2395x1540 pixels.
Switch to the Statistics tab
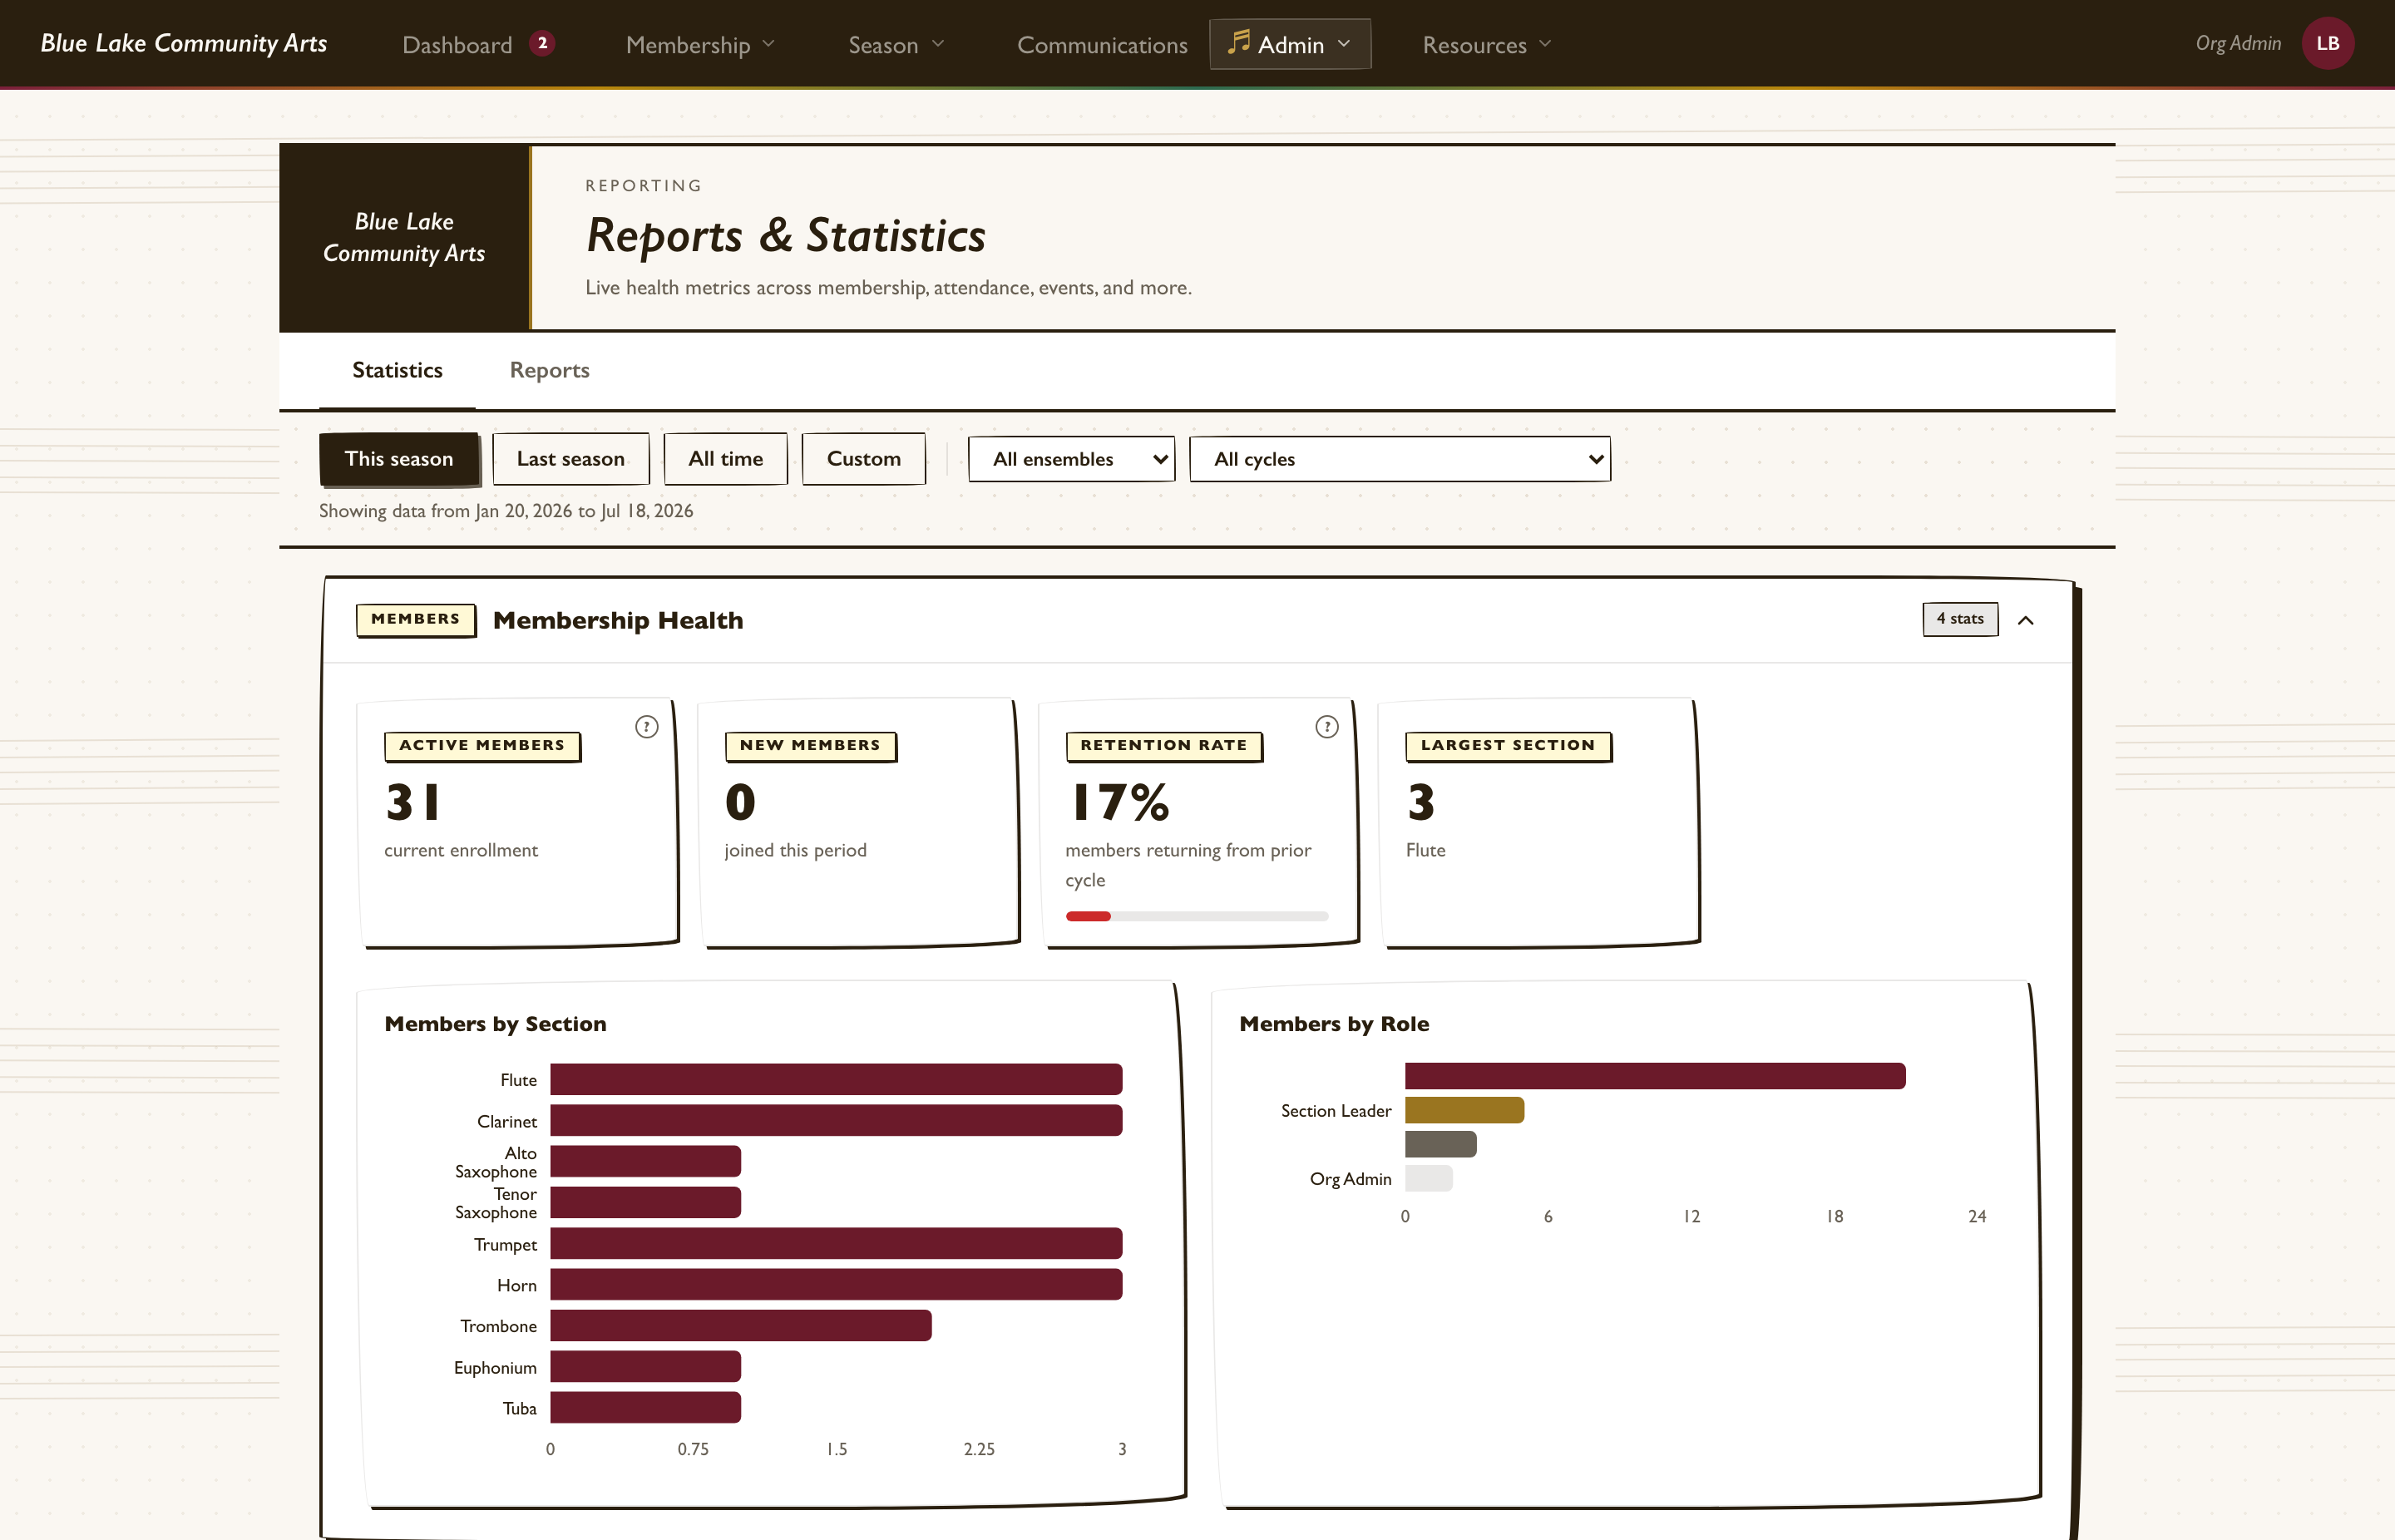pos(397,370)
